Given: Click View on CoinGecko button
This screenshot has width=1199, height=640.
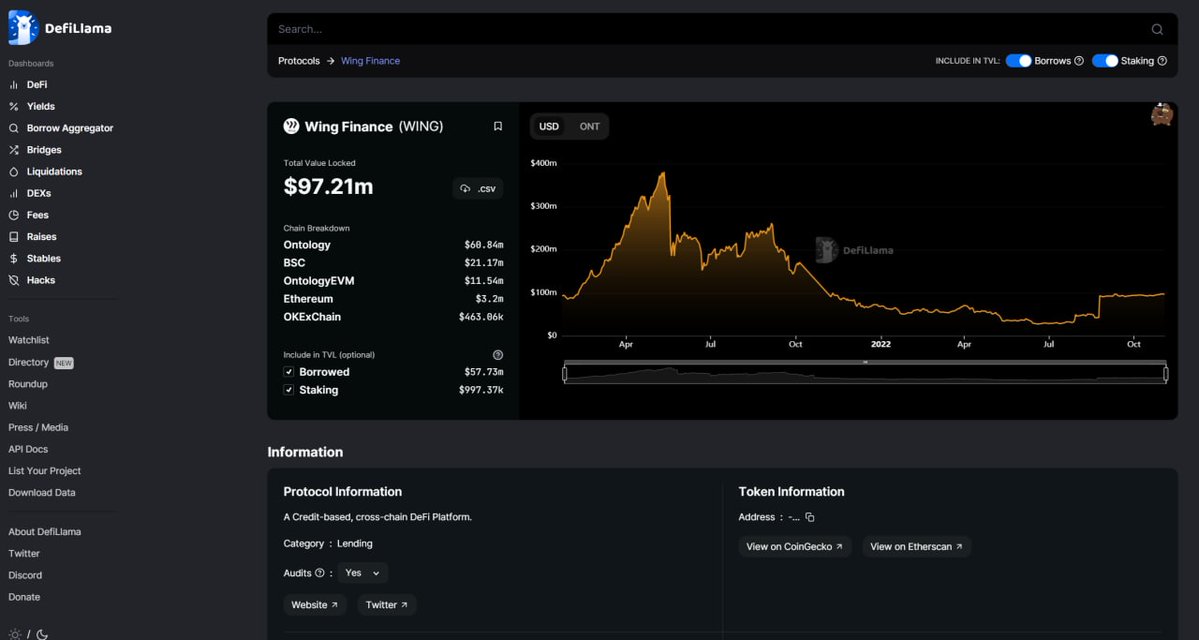Looking at the screenshot, I should 794,546.
